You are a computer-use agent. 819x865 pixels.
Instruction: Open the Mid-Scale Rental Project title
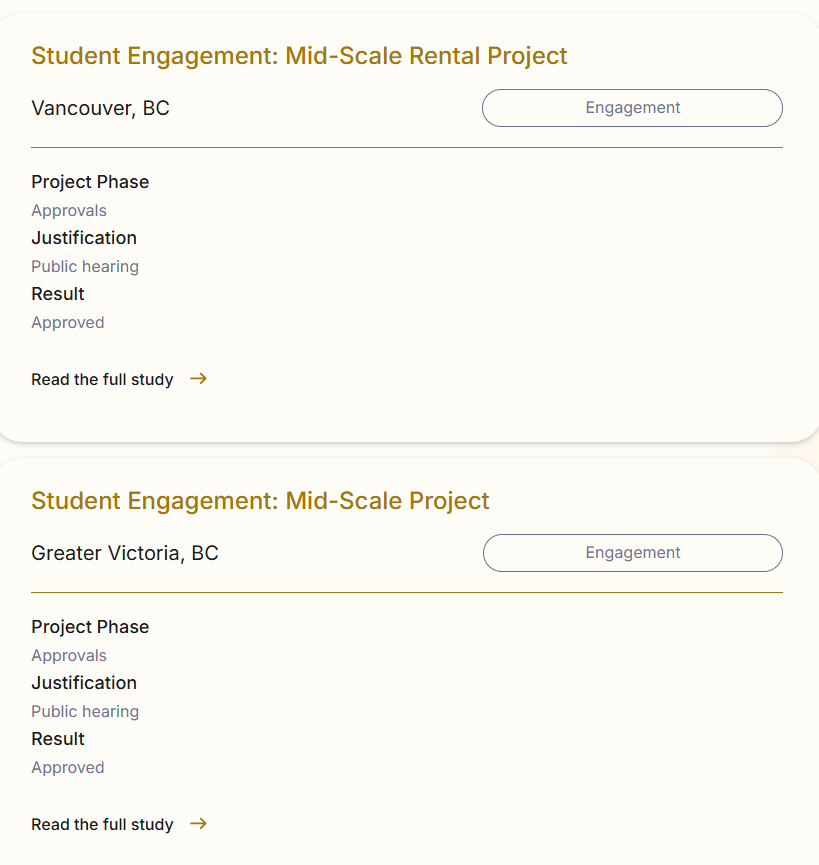tap(299, 56)
